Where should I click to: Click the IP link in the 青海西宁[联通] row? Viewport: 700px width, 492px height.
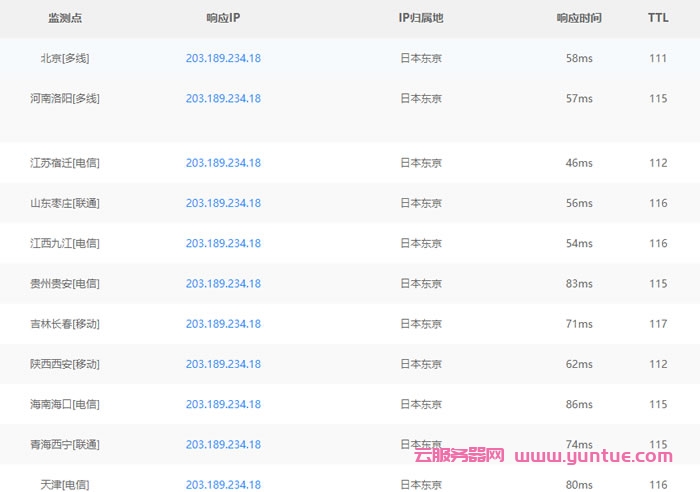tap(223, 444)
